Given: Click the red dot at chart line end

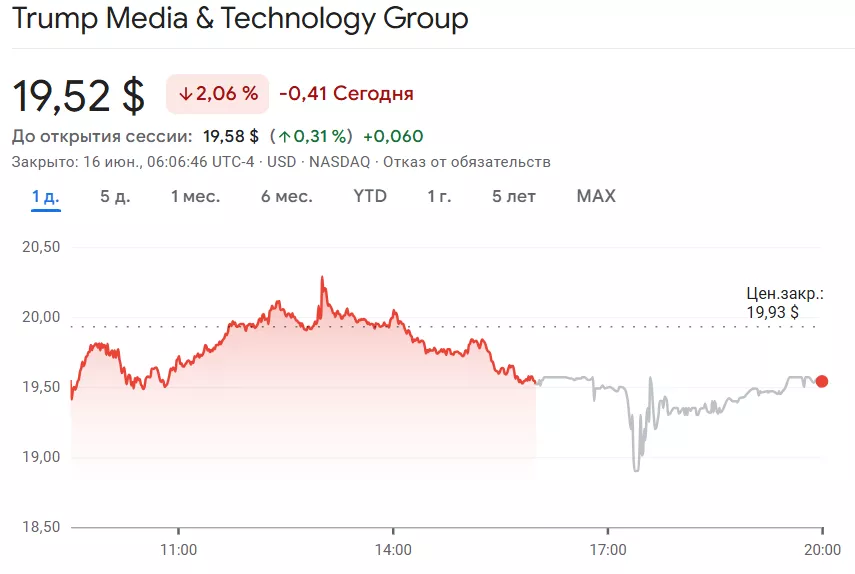Looking at the screenshot, I should (x=822, y=381).
